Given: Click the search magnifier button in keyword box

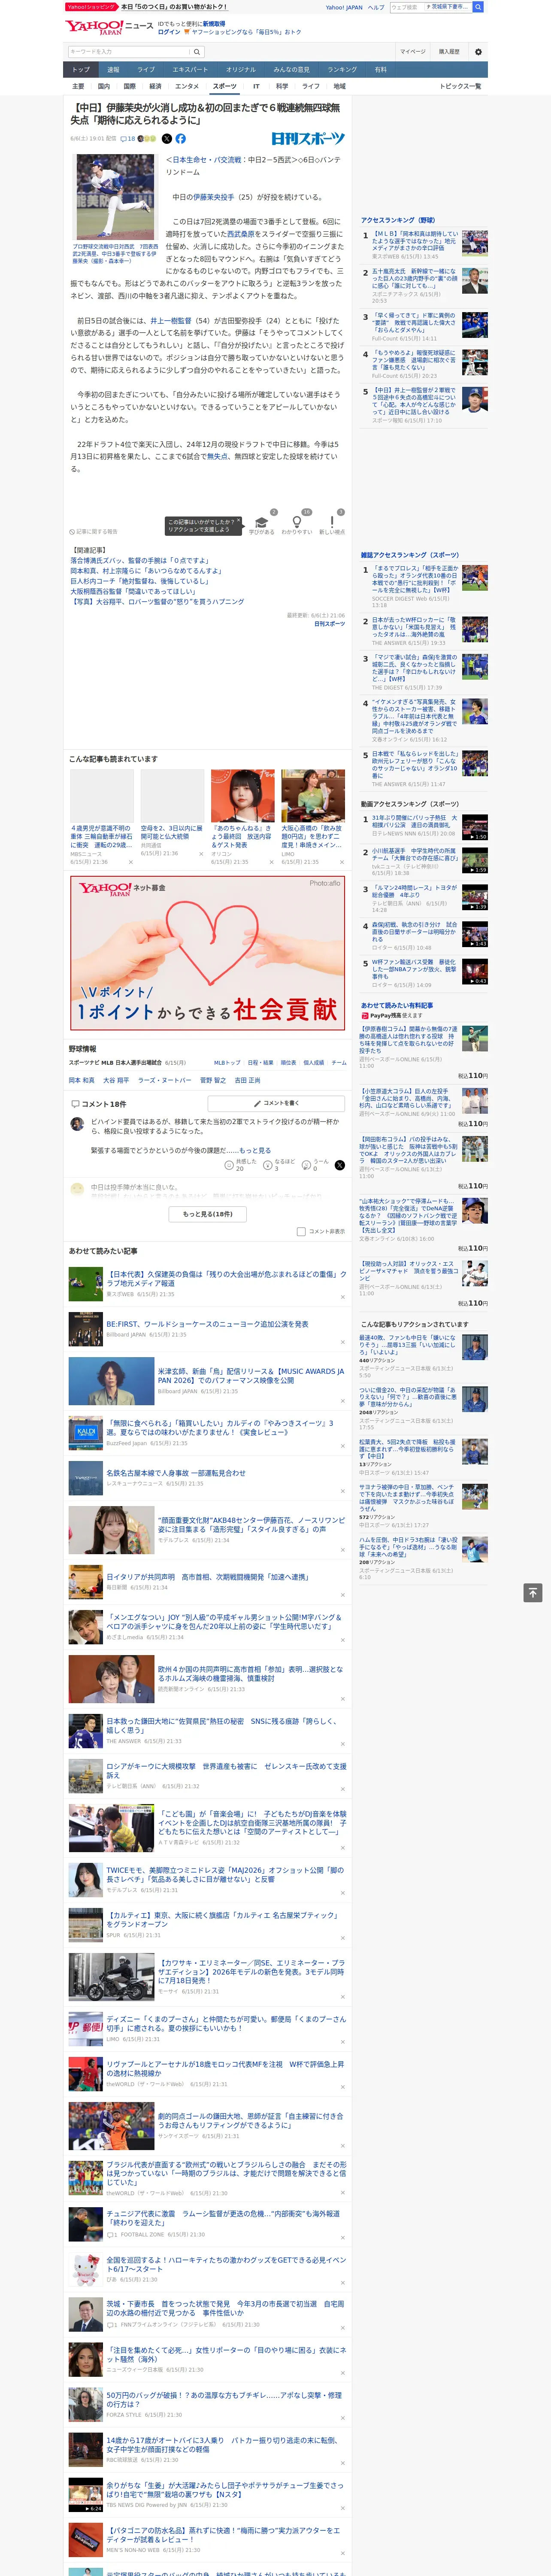Looking at the screenshot, I should point(197,52).
